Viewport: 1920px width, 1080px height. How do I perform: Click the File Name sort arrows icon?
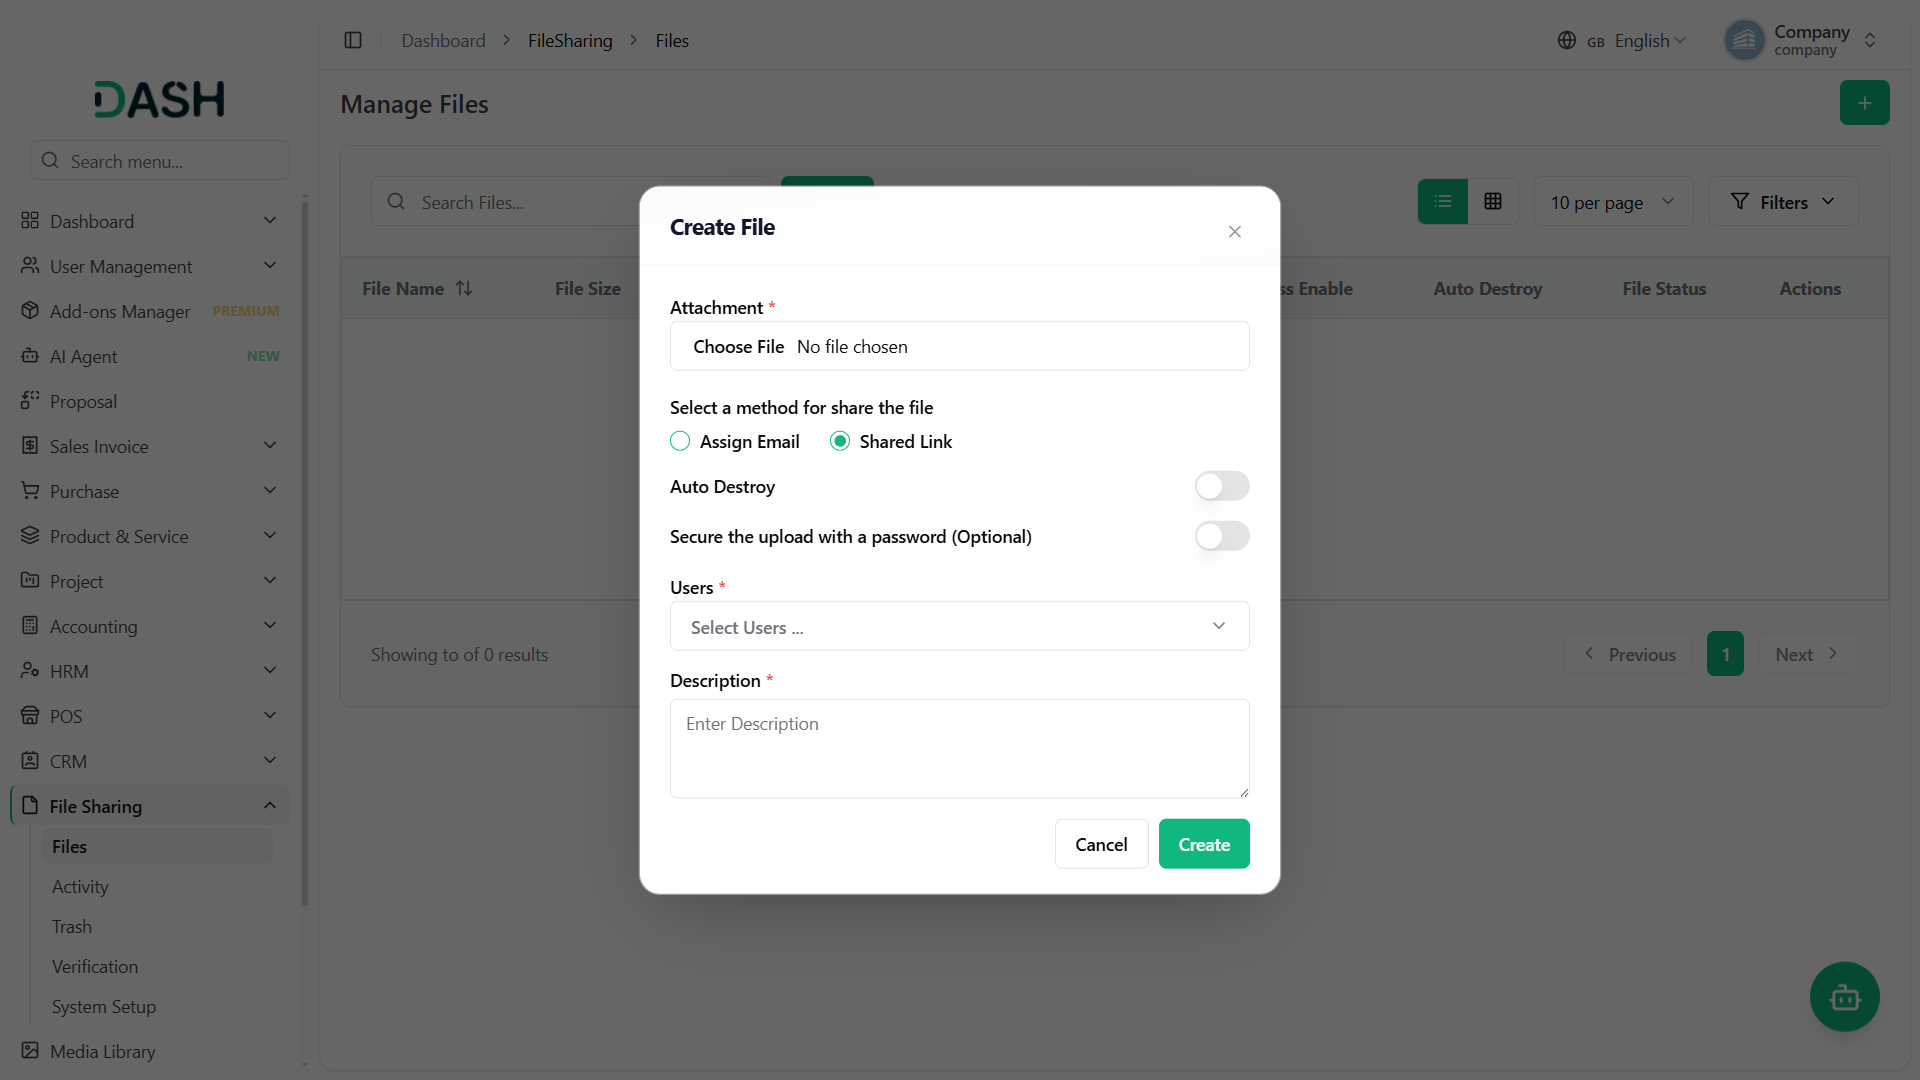point(464,288)
